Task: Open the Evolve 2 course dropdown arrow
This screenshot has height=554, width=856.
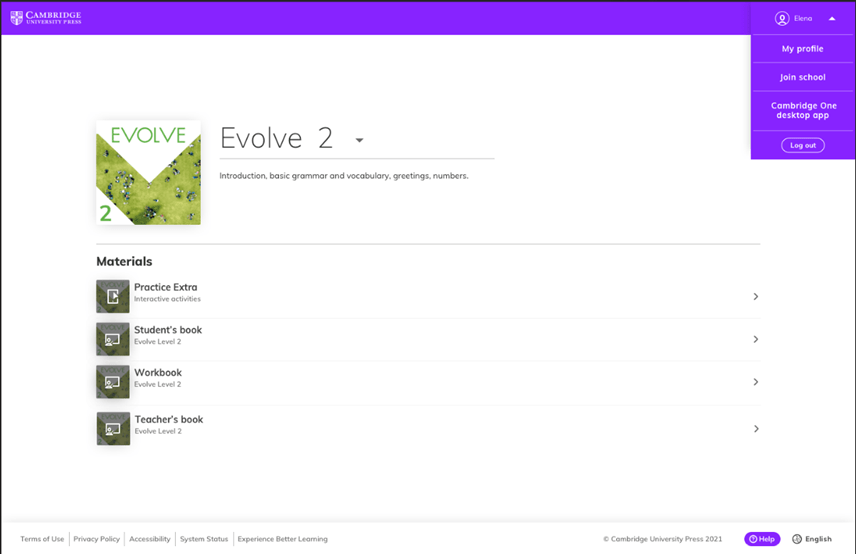Action: 359,140
